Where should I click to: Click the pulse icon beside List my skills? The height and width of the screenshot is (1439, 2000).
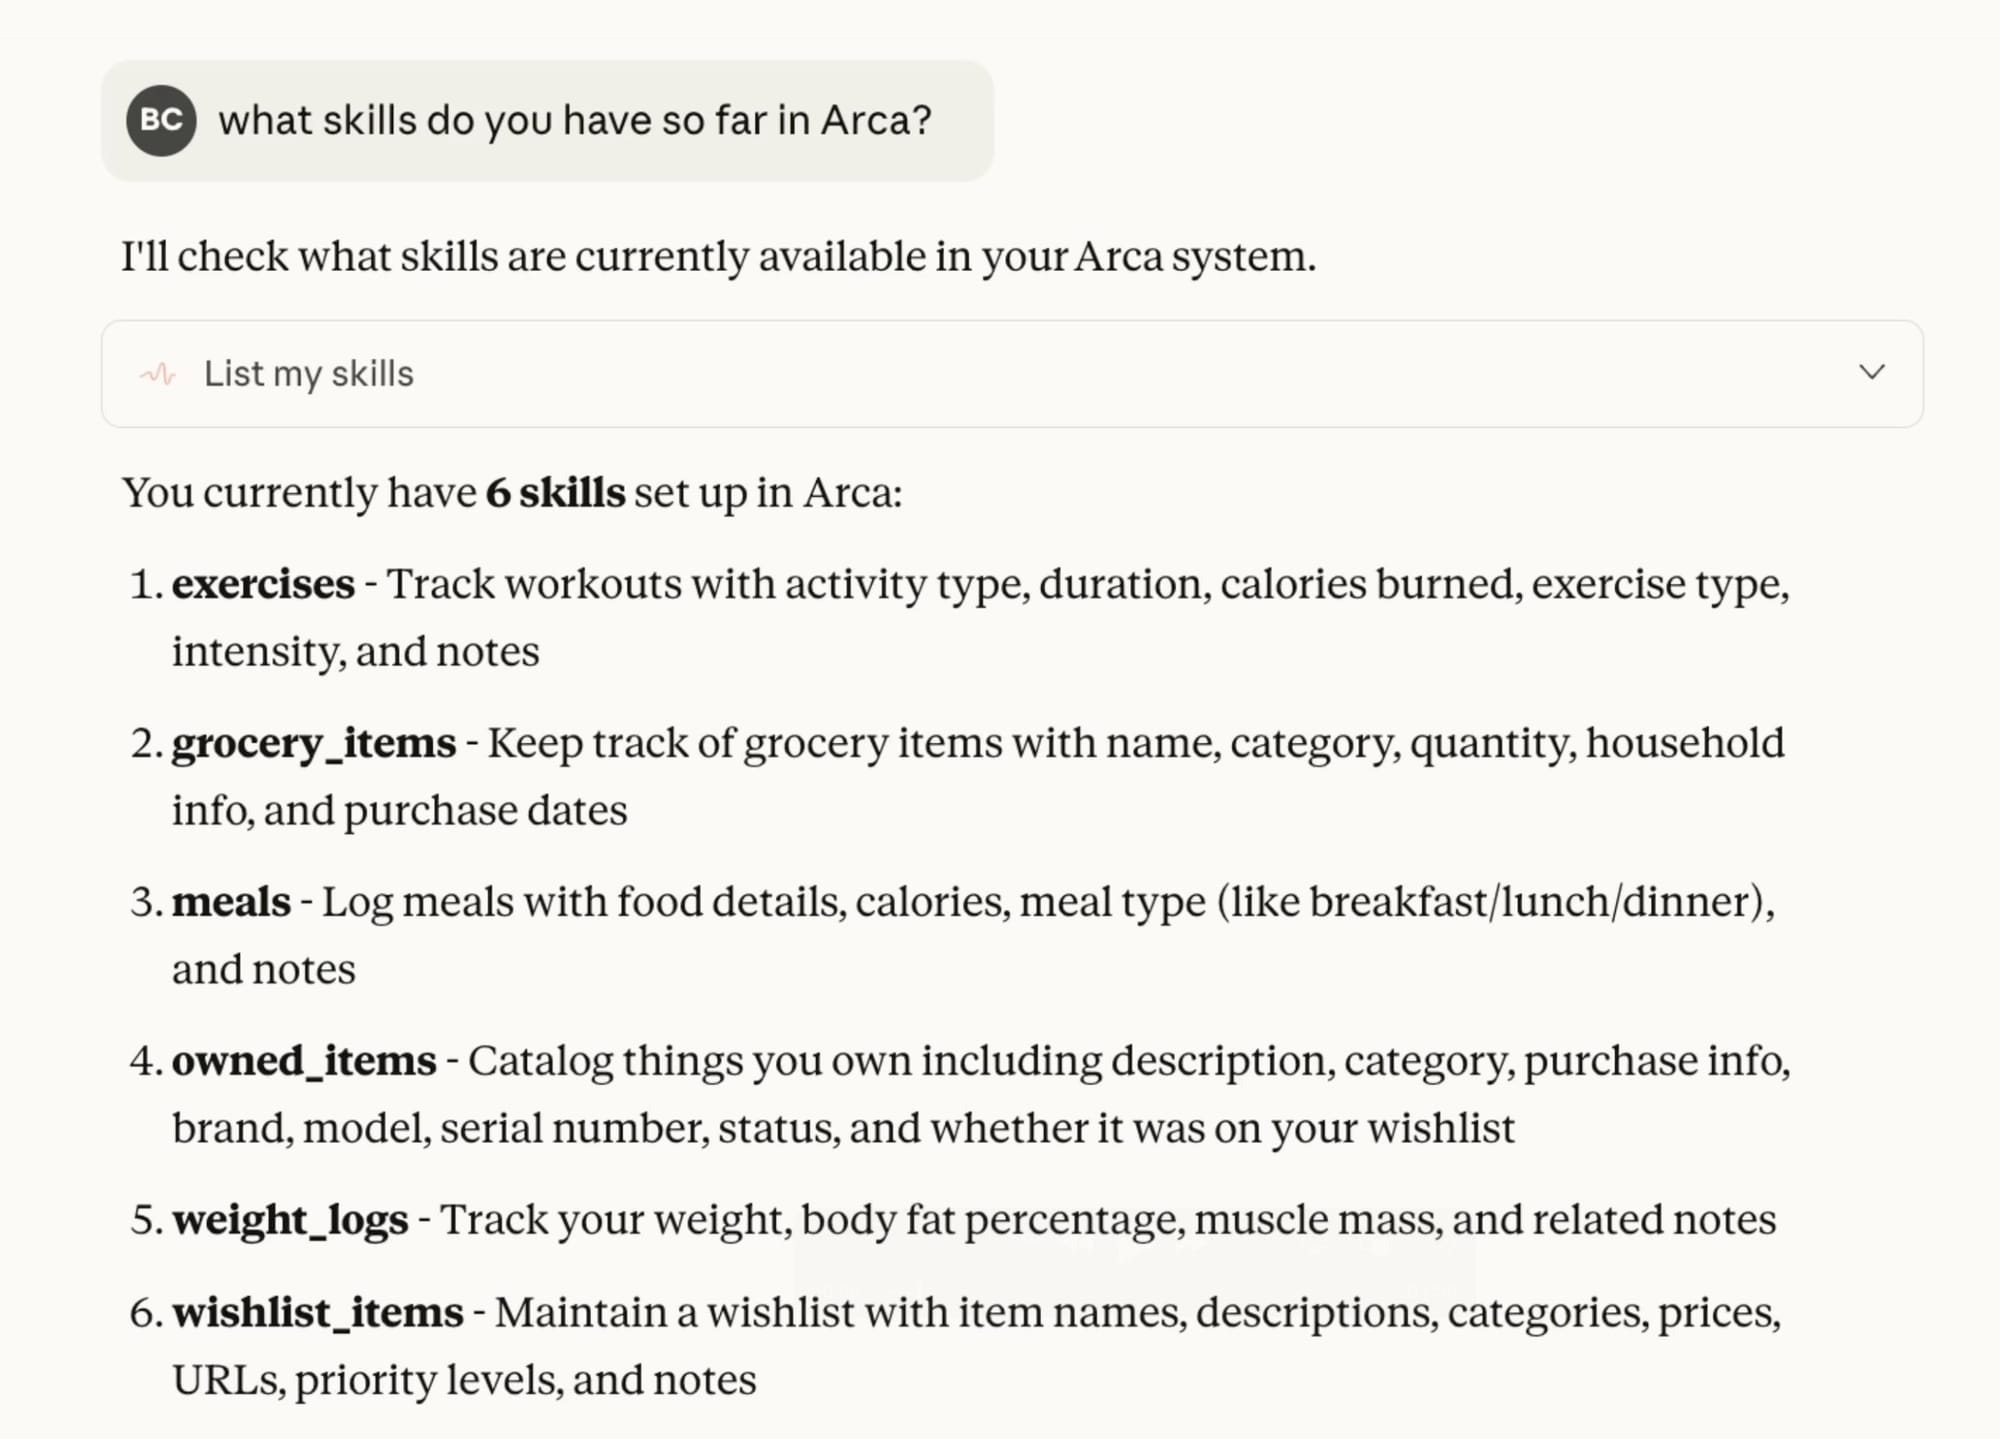158,374
